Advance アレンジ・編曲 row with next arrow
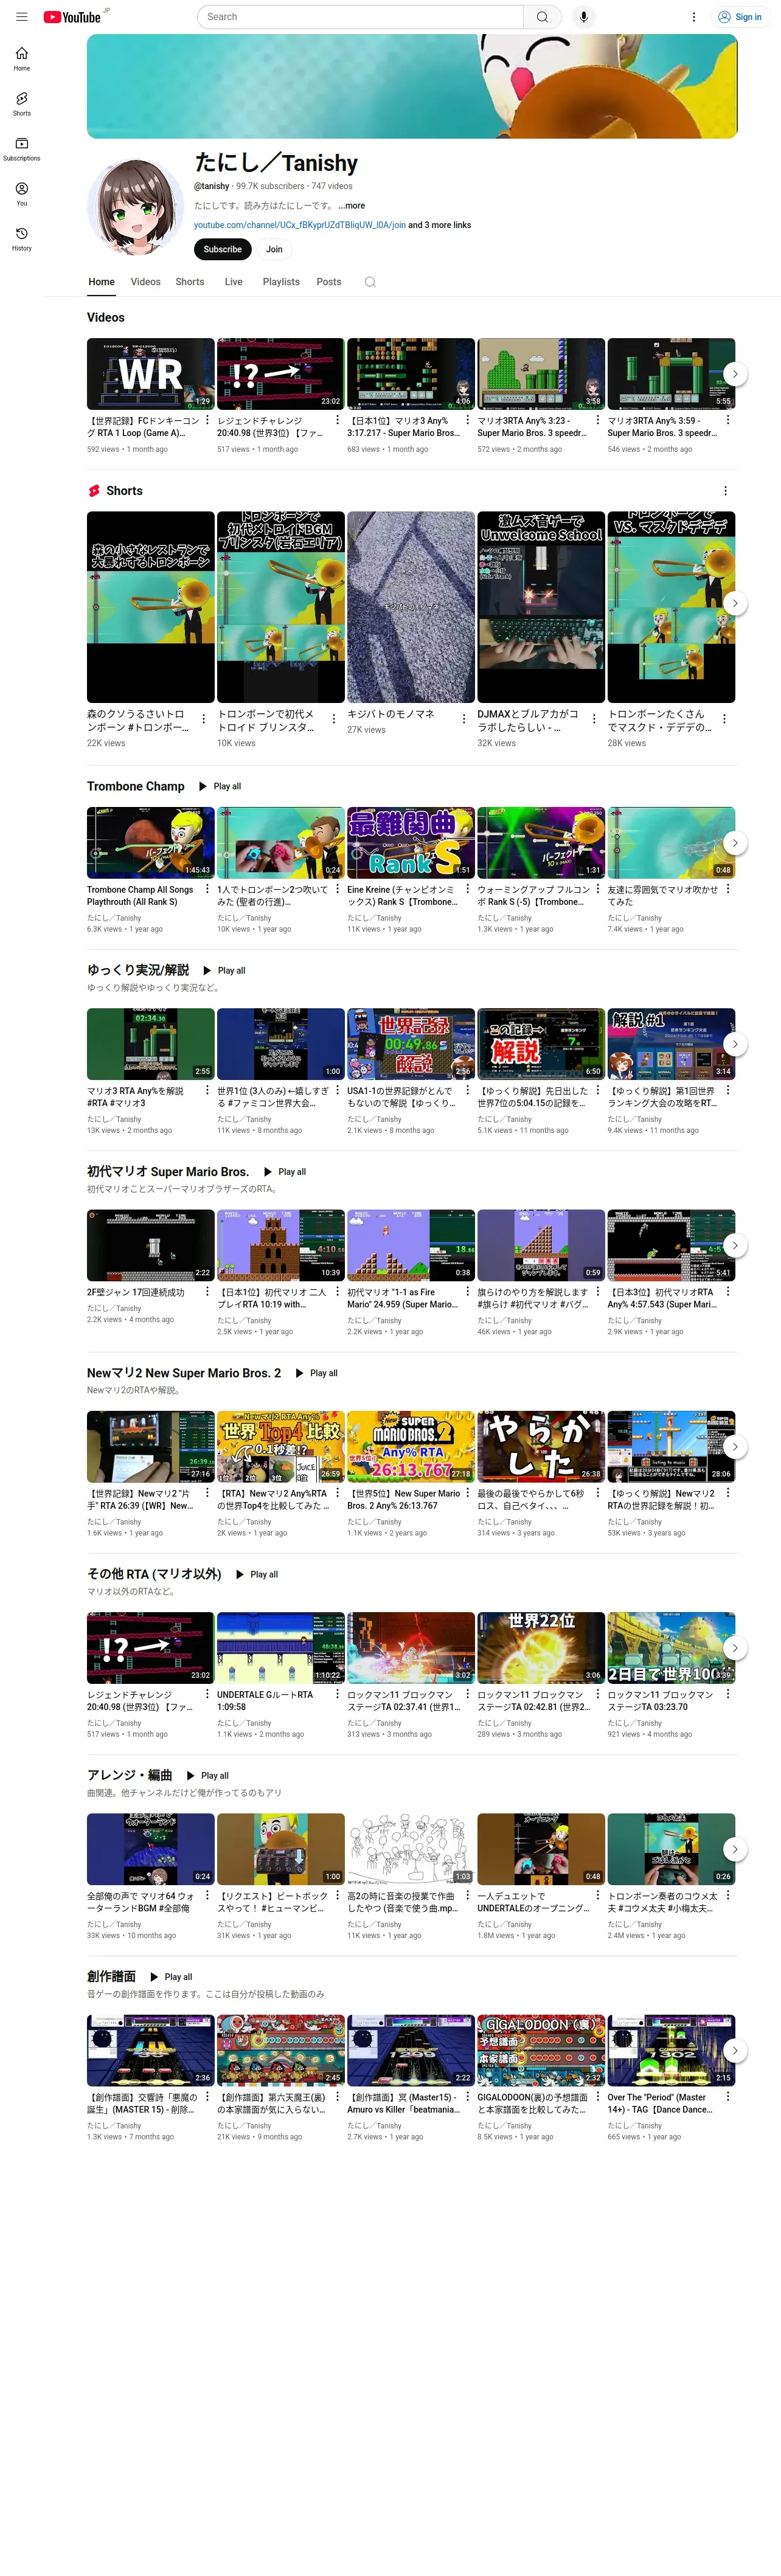Viewport: 781px width, 2576px height. [735, 1849]
